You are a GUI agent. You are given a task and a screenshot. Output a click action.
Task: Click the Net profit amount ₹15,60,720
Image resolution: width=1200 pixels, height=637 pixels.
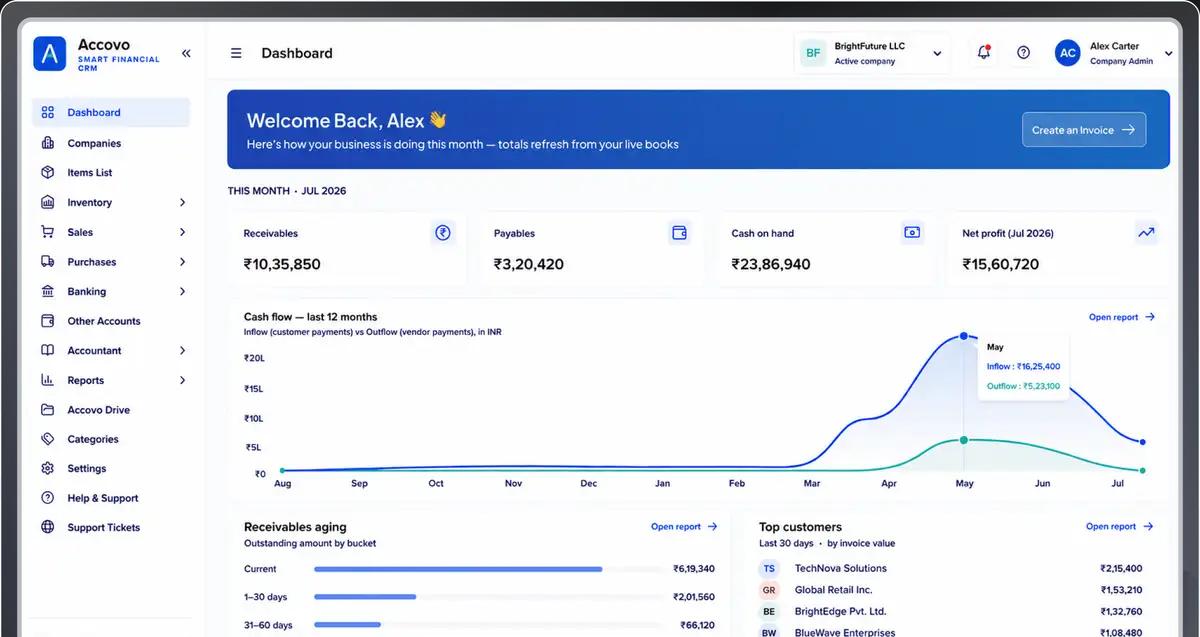coord(1001,264)
